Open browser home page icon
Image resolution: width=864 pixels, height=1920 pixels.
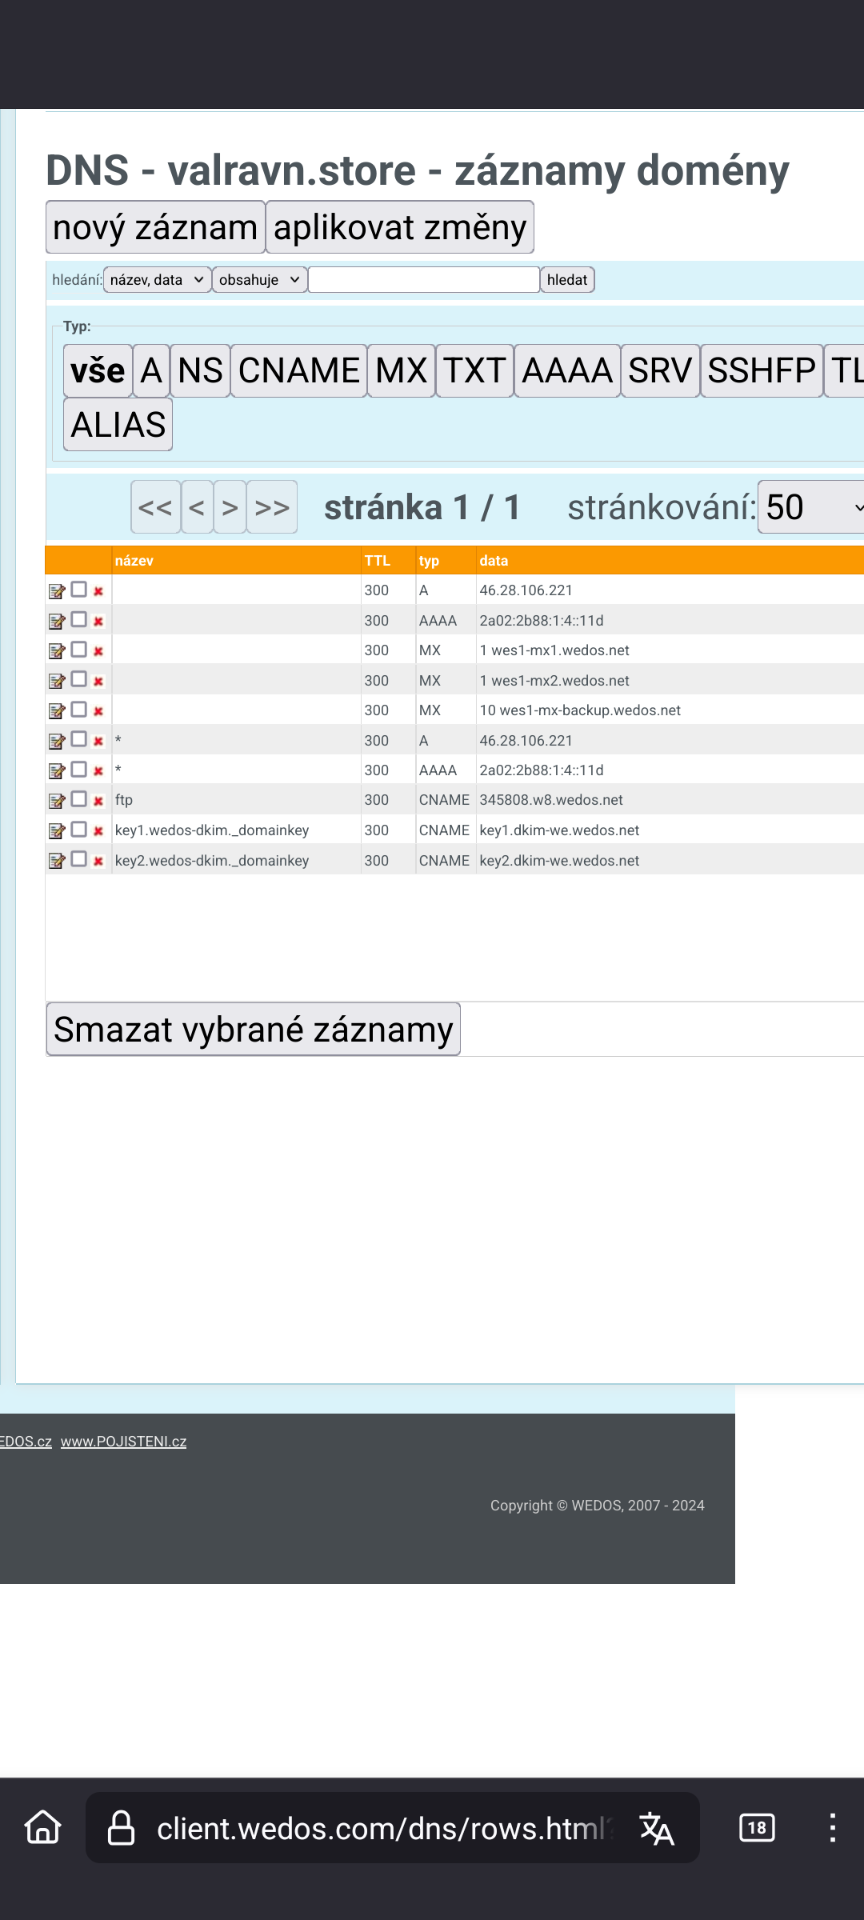43,1827
